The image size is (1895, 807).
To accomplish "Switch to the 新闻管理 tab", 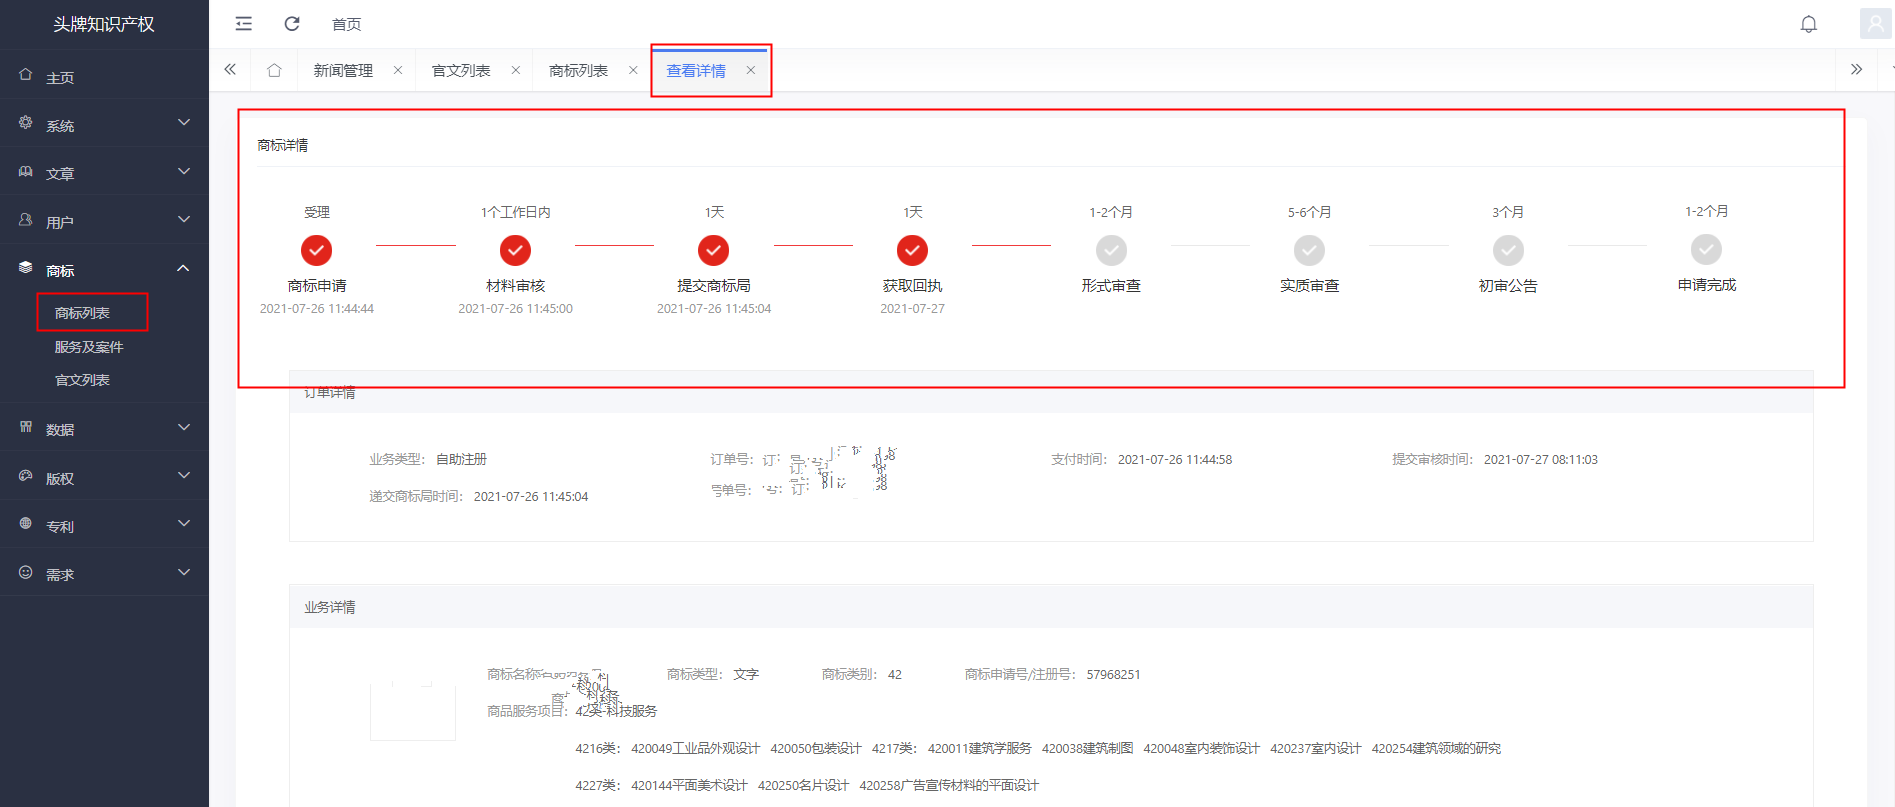I will 343,70.
